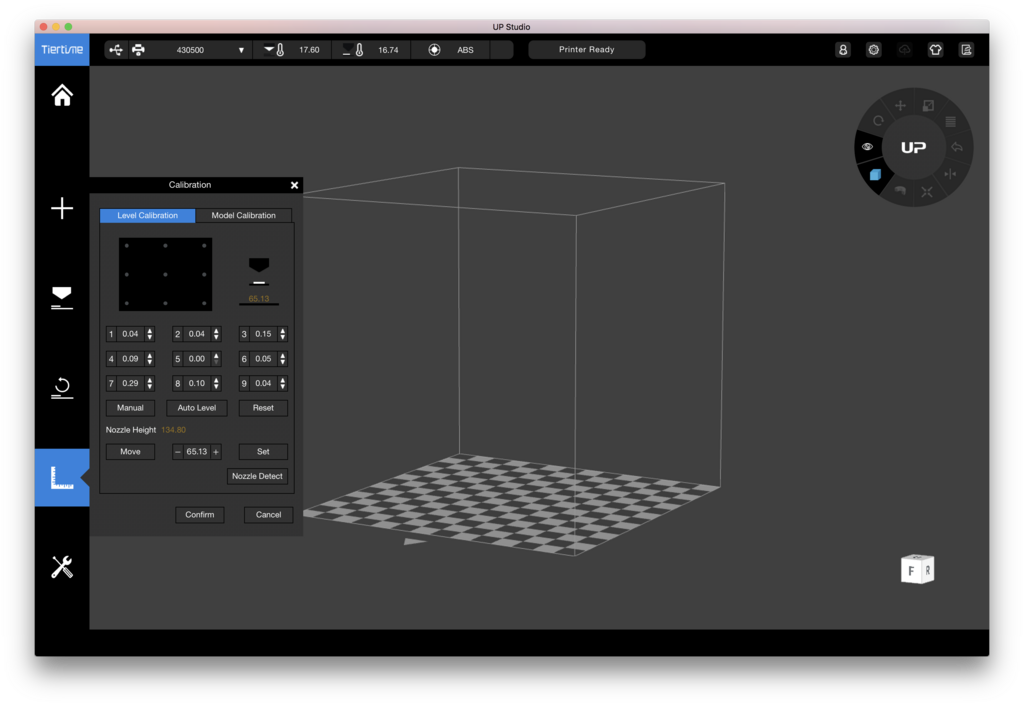This screenshot has width=1024, height=706.
Task: Click the Move button
Action: pos(131,452)
